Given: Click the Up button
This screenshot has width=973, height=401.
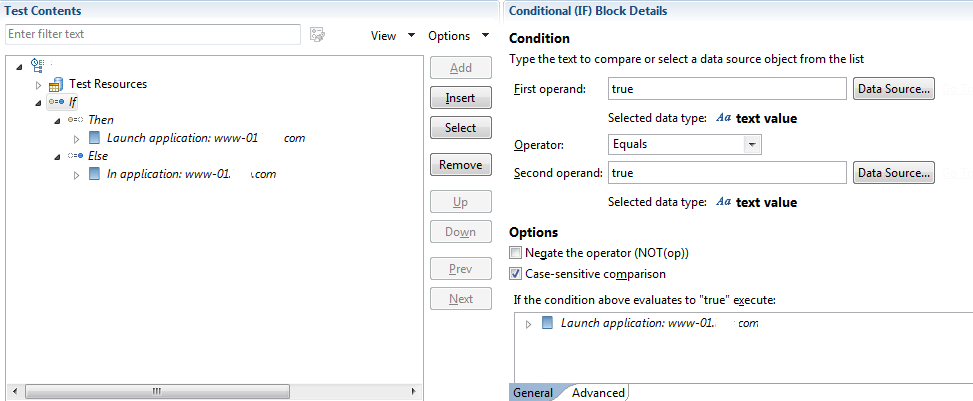Looking at the screenshot, I should tap(460, 202).
